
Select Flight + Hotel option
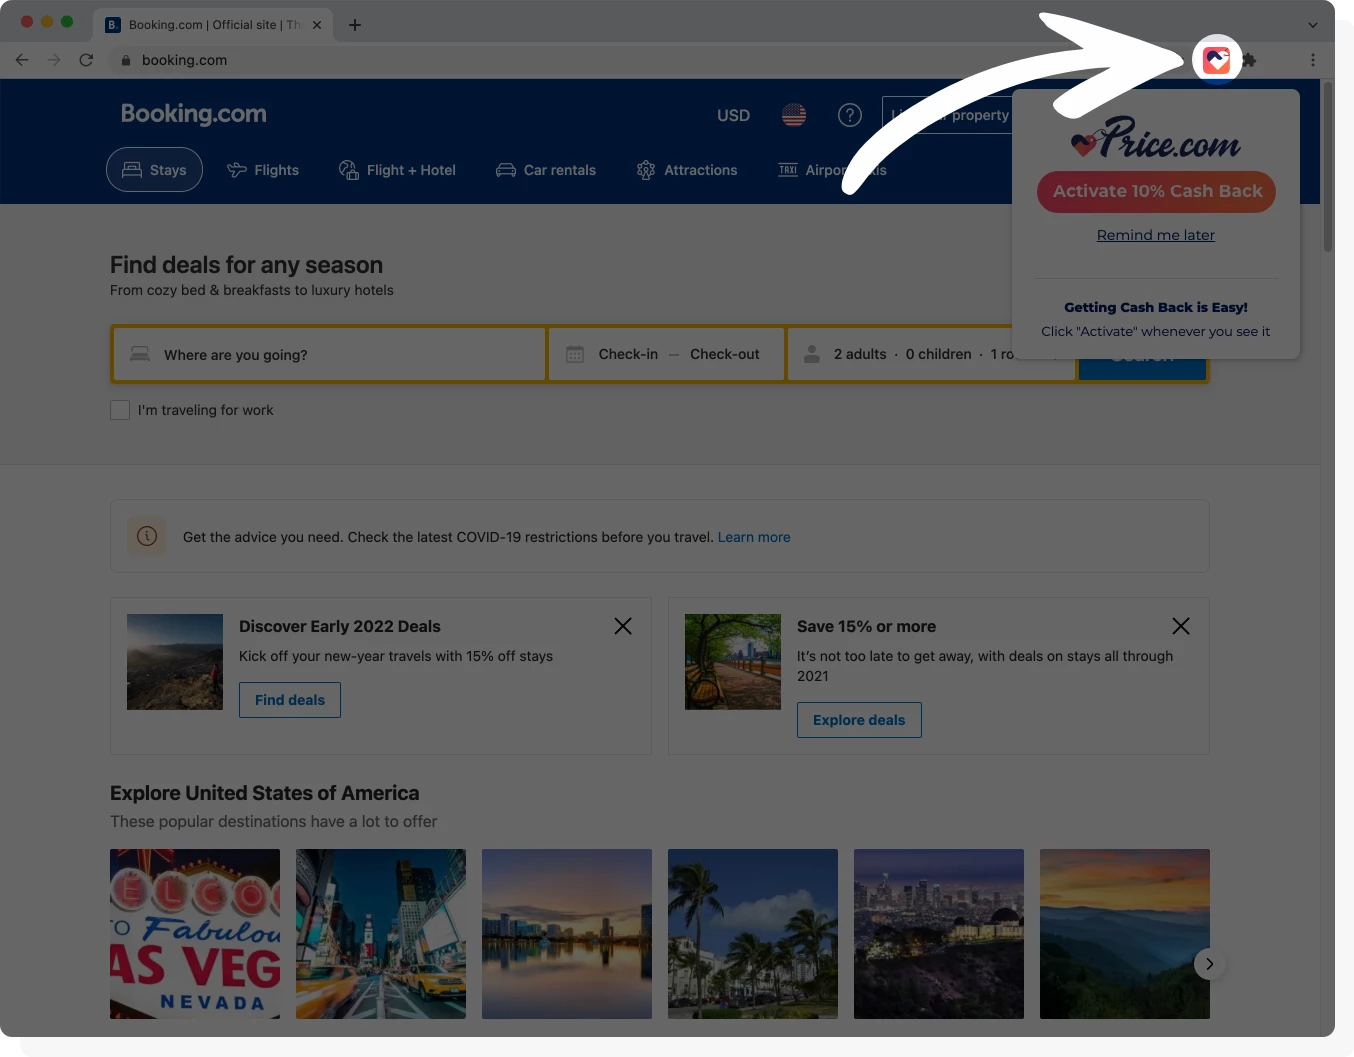[x=397, y=170]
